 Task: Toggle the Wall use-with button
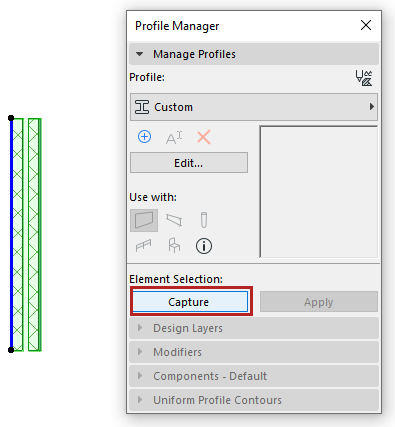144,220
